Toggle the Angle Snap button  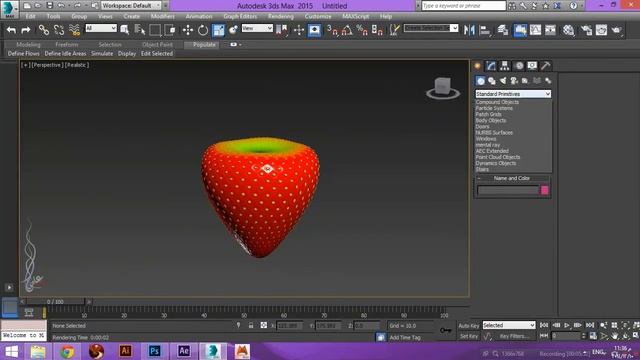347,30
